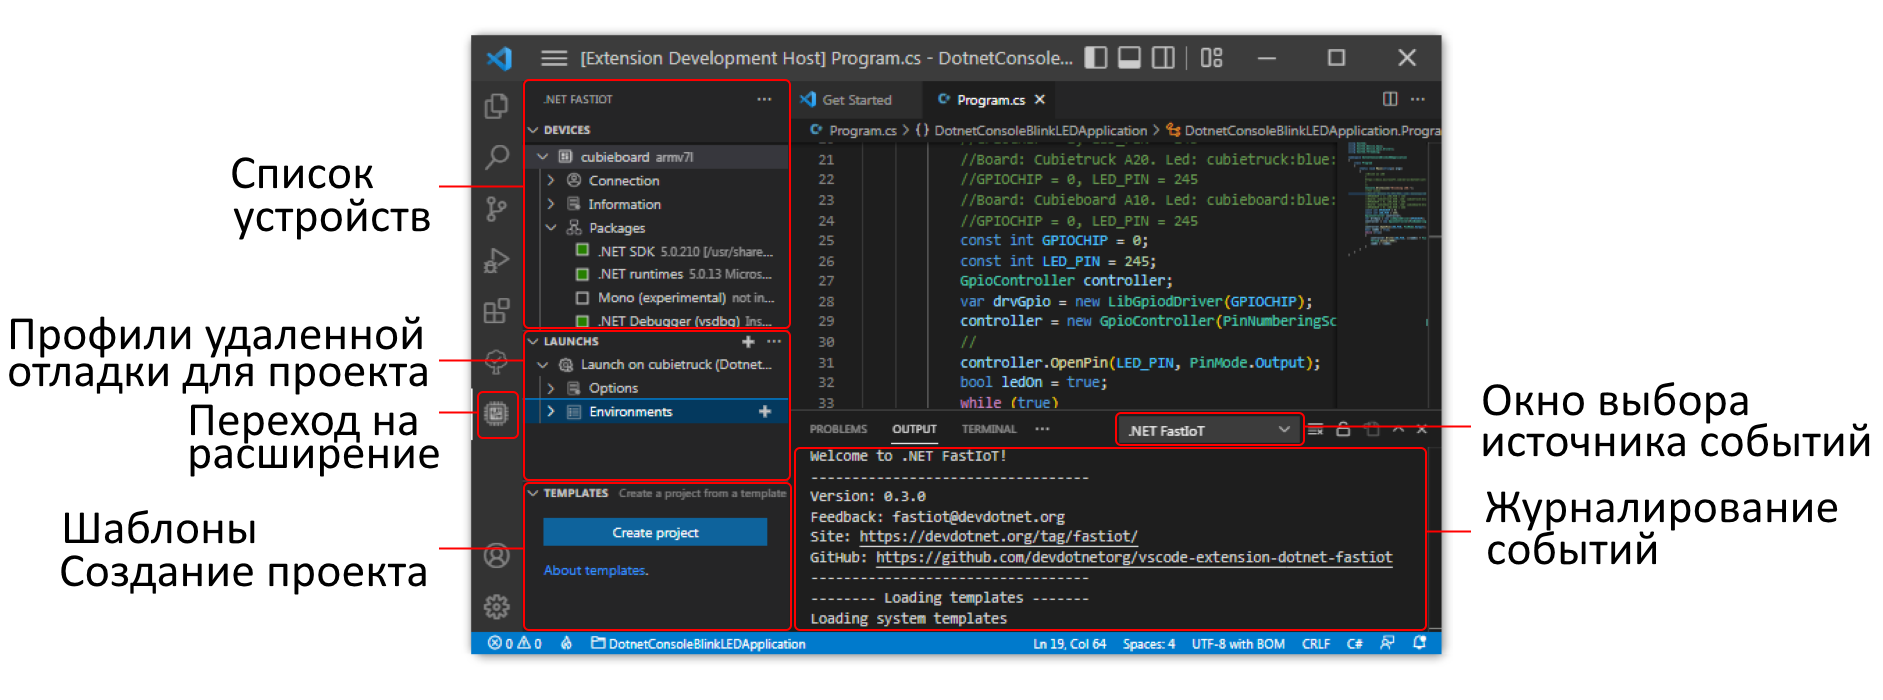Enable the Mono (experimental) package checkbox
This screenshot has height=700, width=1883.
click(582, 297)
